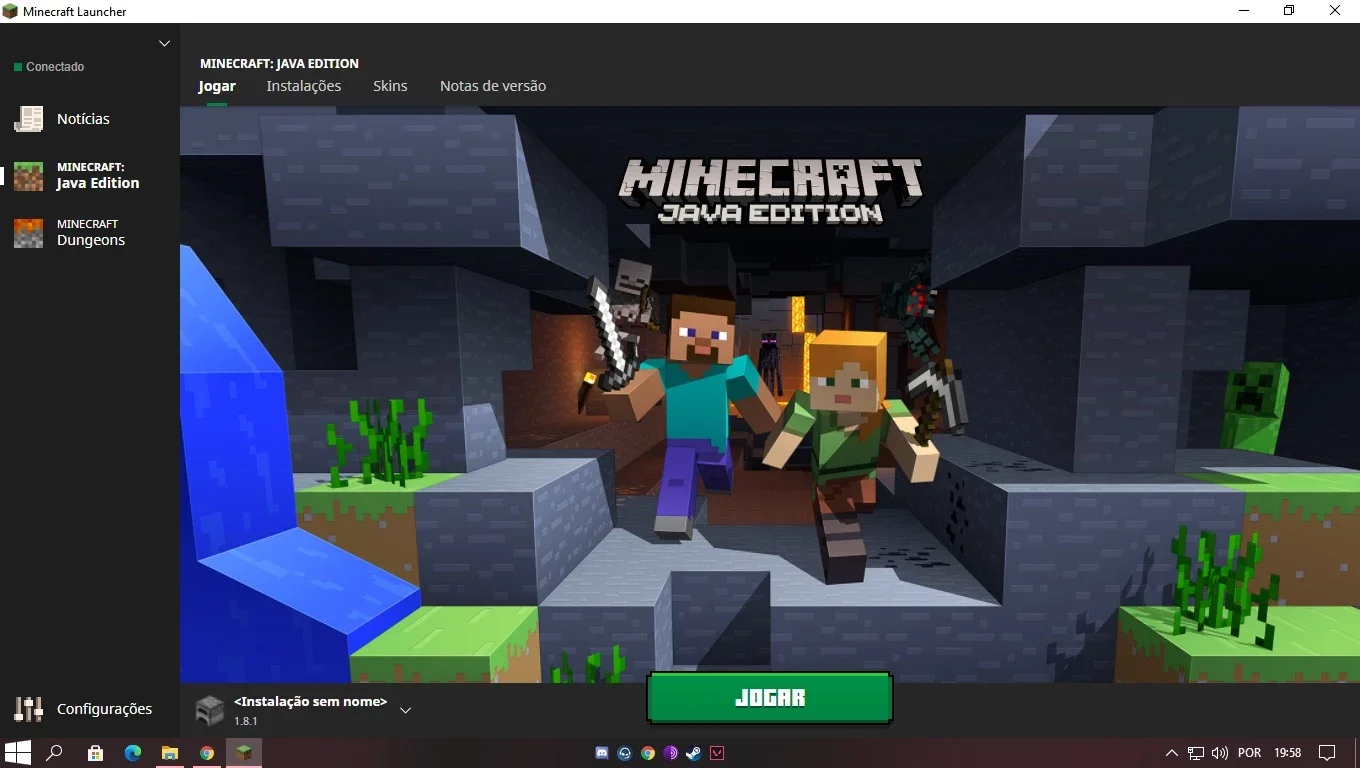The image size is (1360, 768).
Task: Switch to the Skins tab
Action: [x=390, y=86]
